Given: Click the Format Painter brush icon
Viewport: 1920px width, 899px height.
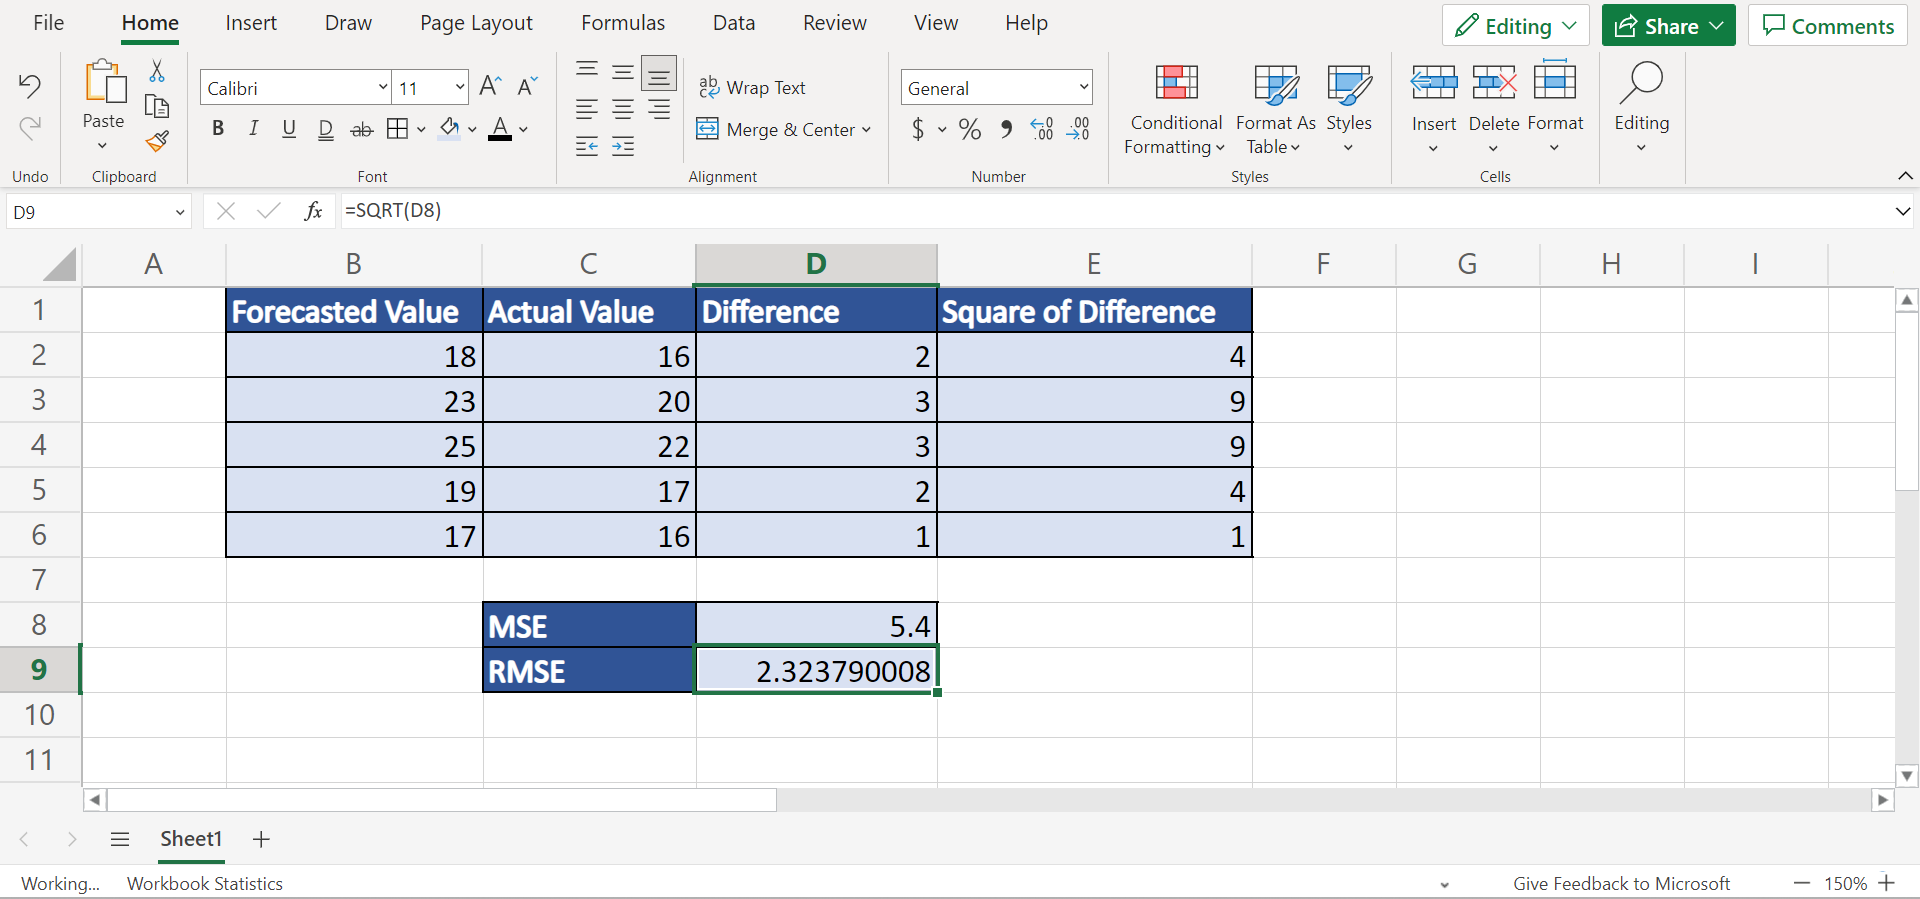Looking at the screenshot, I should pos(157,141).
